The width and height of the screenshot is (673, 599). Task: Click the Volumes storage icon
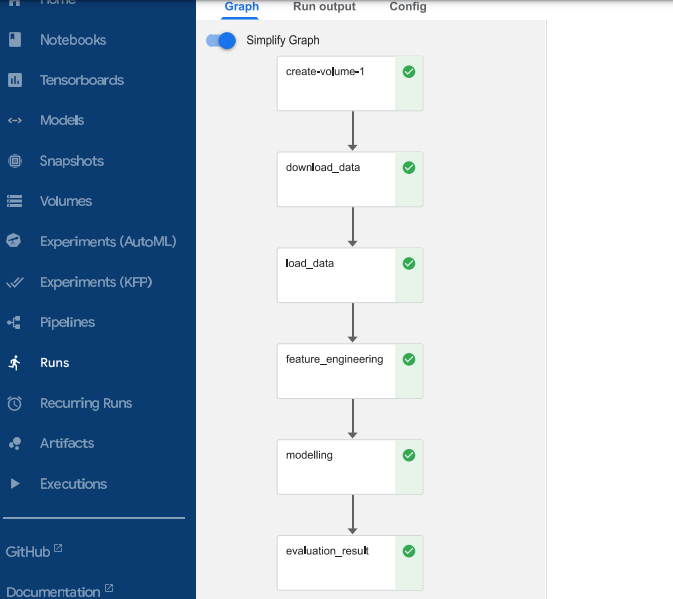pos(15,201)
